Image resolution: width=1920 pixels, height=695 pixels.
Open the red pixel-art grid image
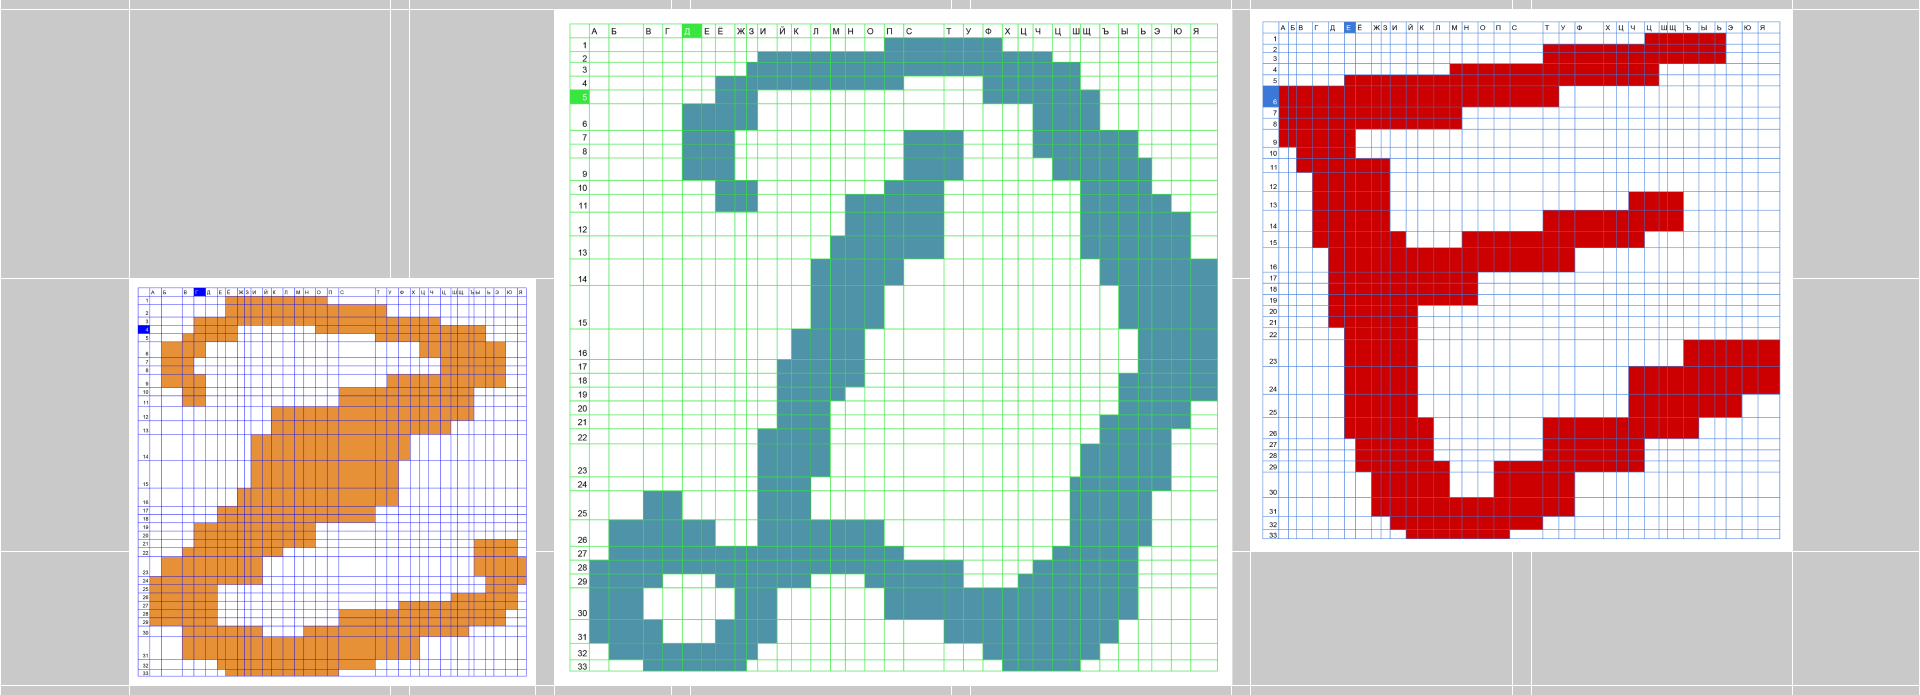pyautogui.click(x=1521, y=280)
